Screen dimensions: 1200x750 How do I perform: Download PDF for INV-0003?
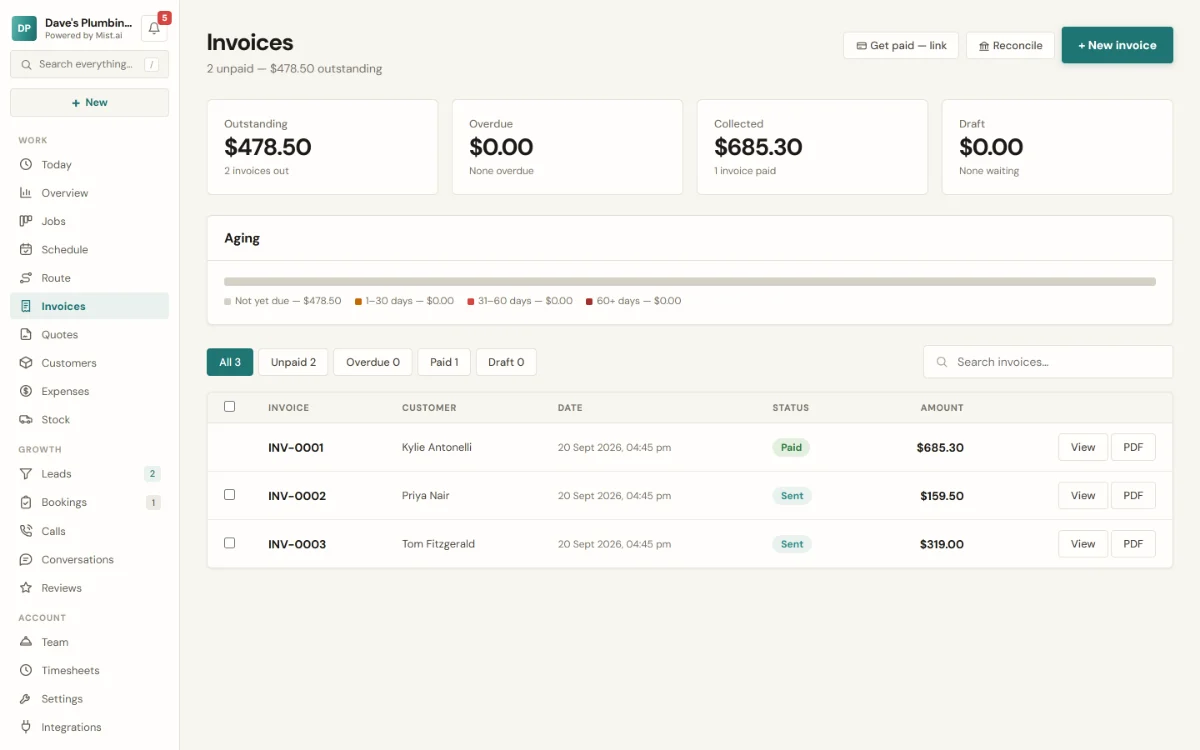pyautogui.click(x=1133, y=544)
